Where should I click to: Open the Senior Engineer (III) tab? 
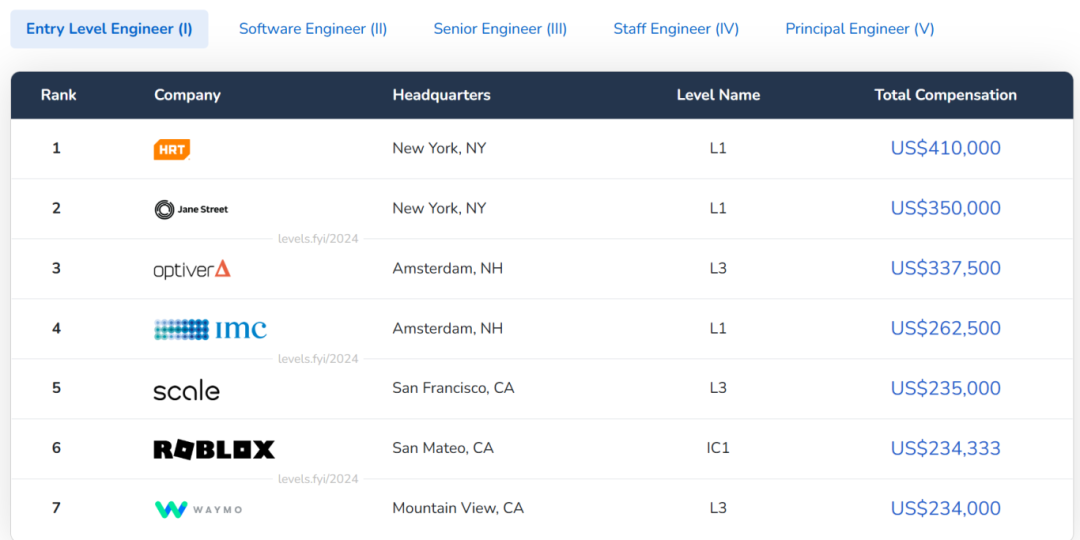click(x=500, y=29)
